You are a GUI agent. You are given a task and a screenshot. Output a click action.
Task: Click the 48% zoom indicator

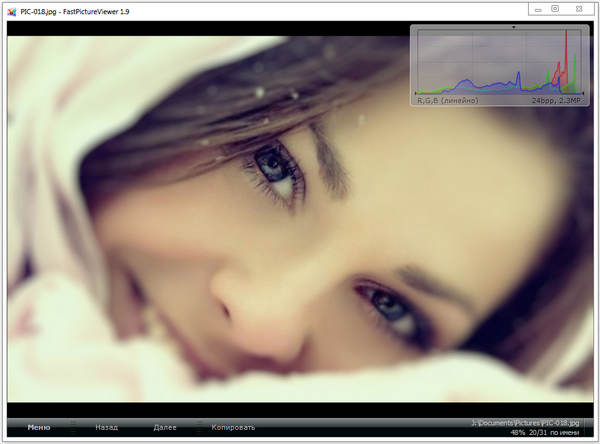coord(518,432)
